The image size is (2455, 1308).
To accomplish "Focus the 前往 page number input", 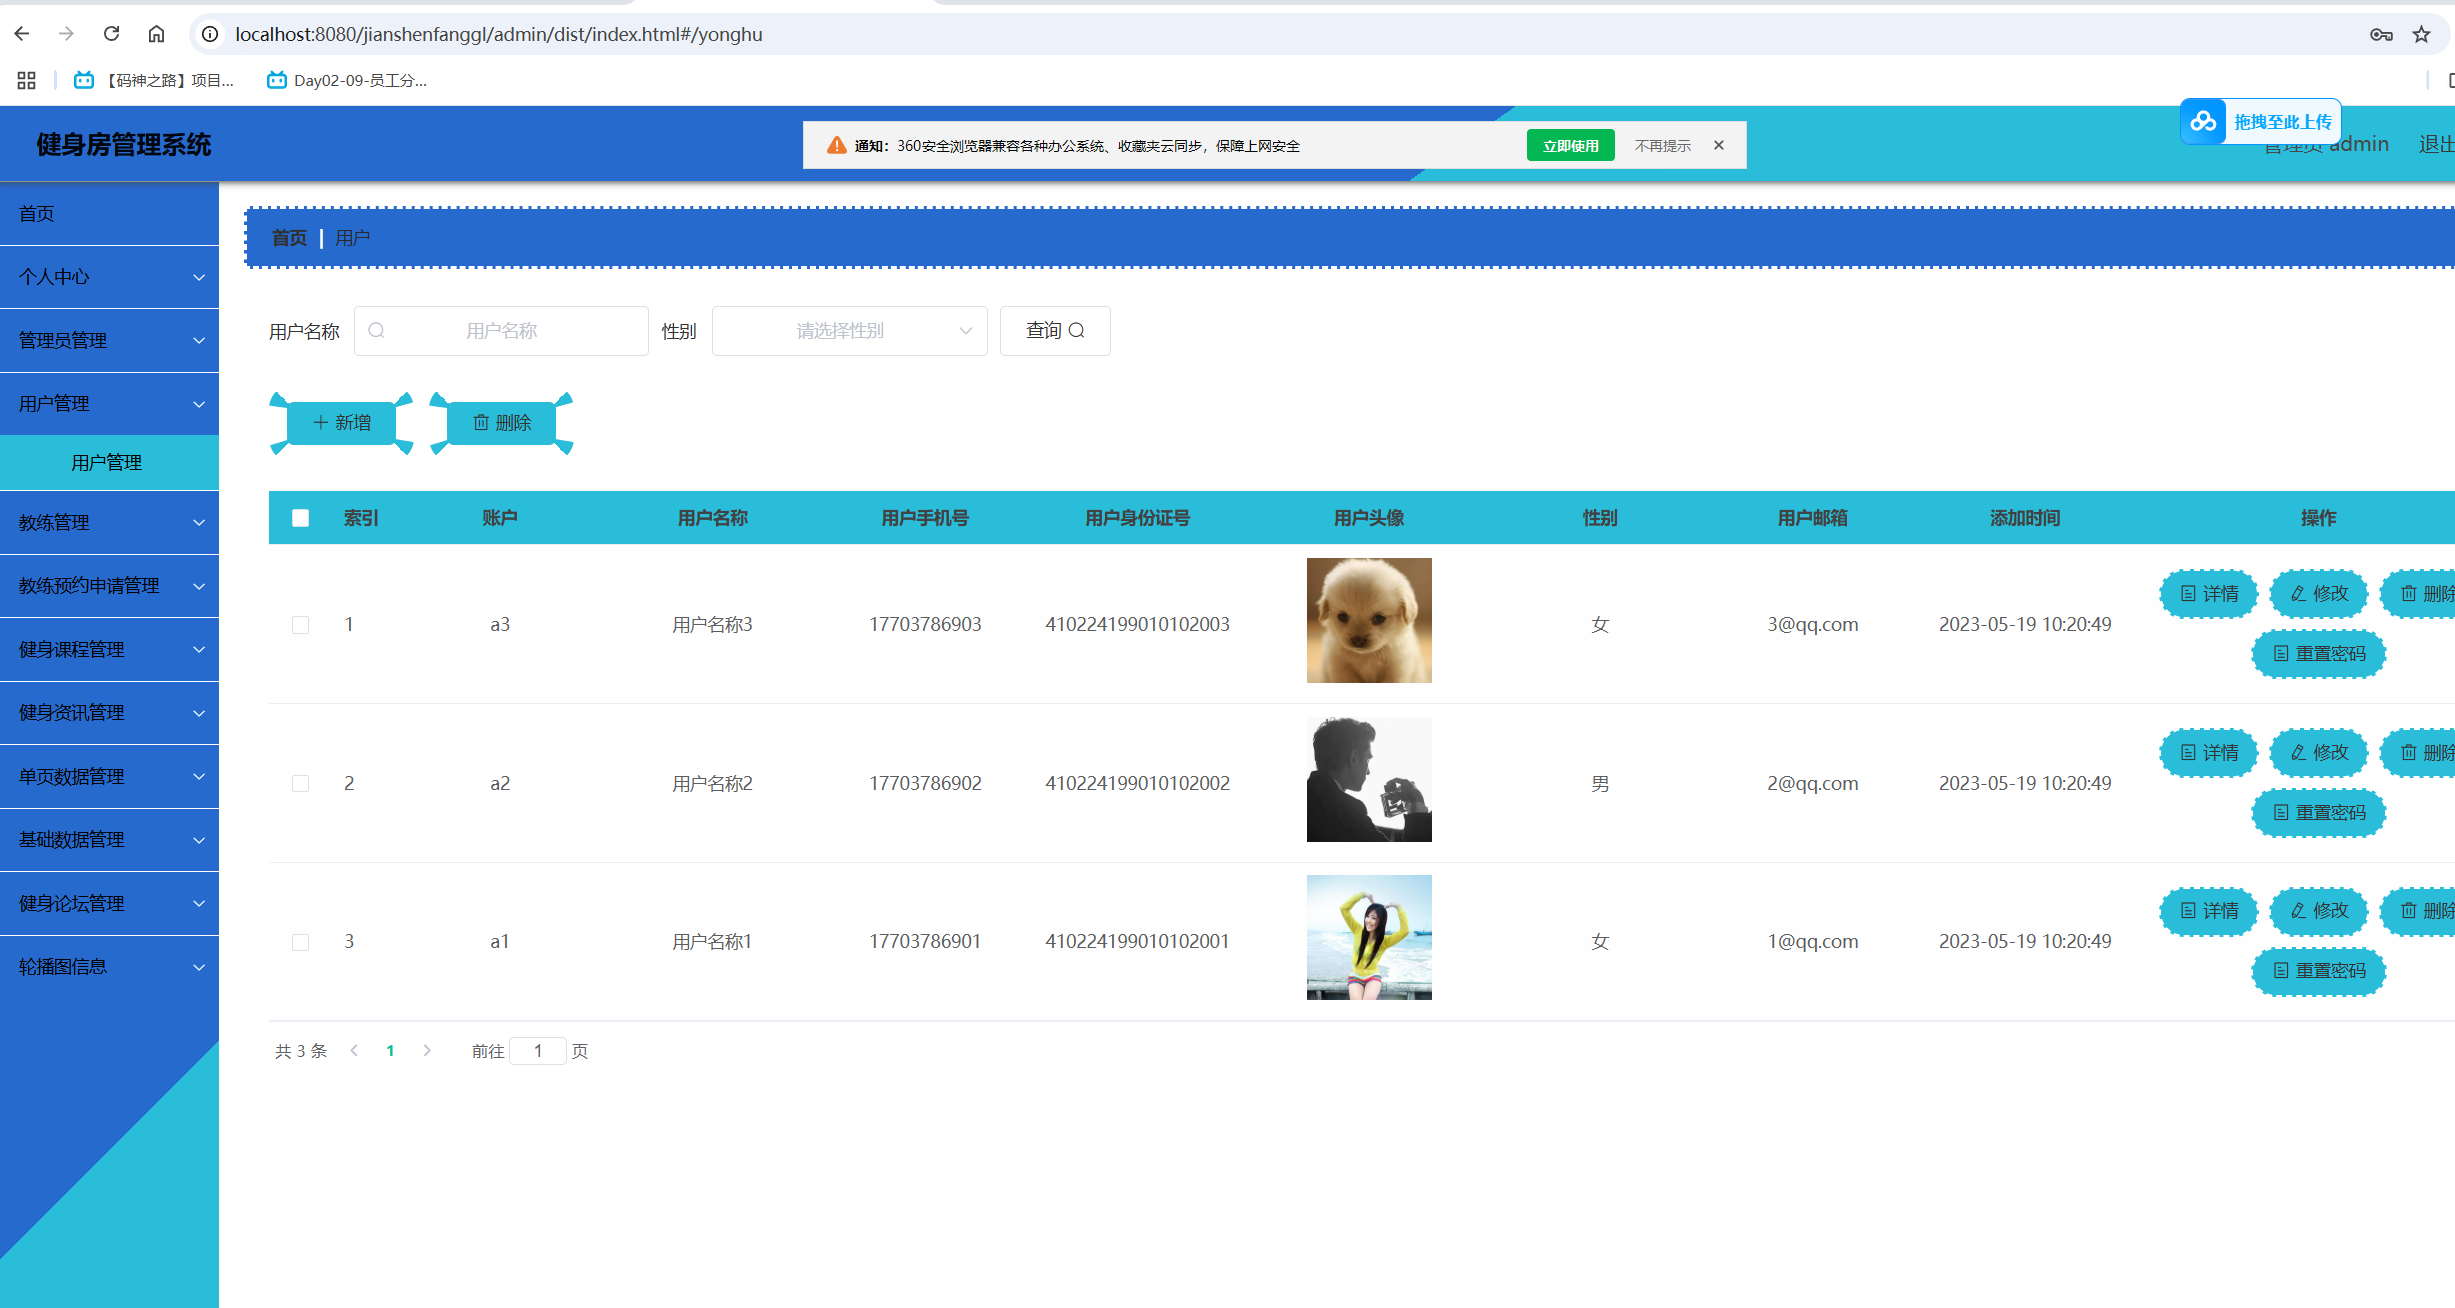I will 538,1051.
